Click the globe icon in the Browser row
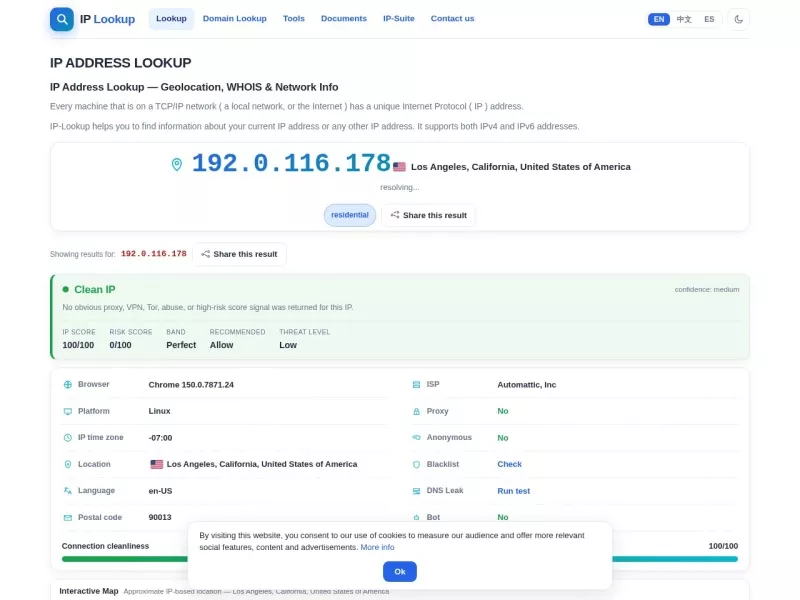The height and width of the screenshot is (600, 800). [68, 385]
